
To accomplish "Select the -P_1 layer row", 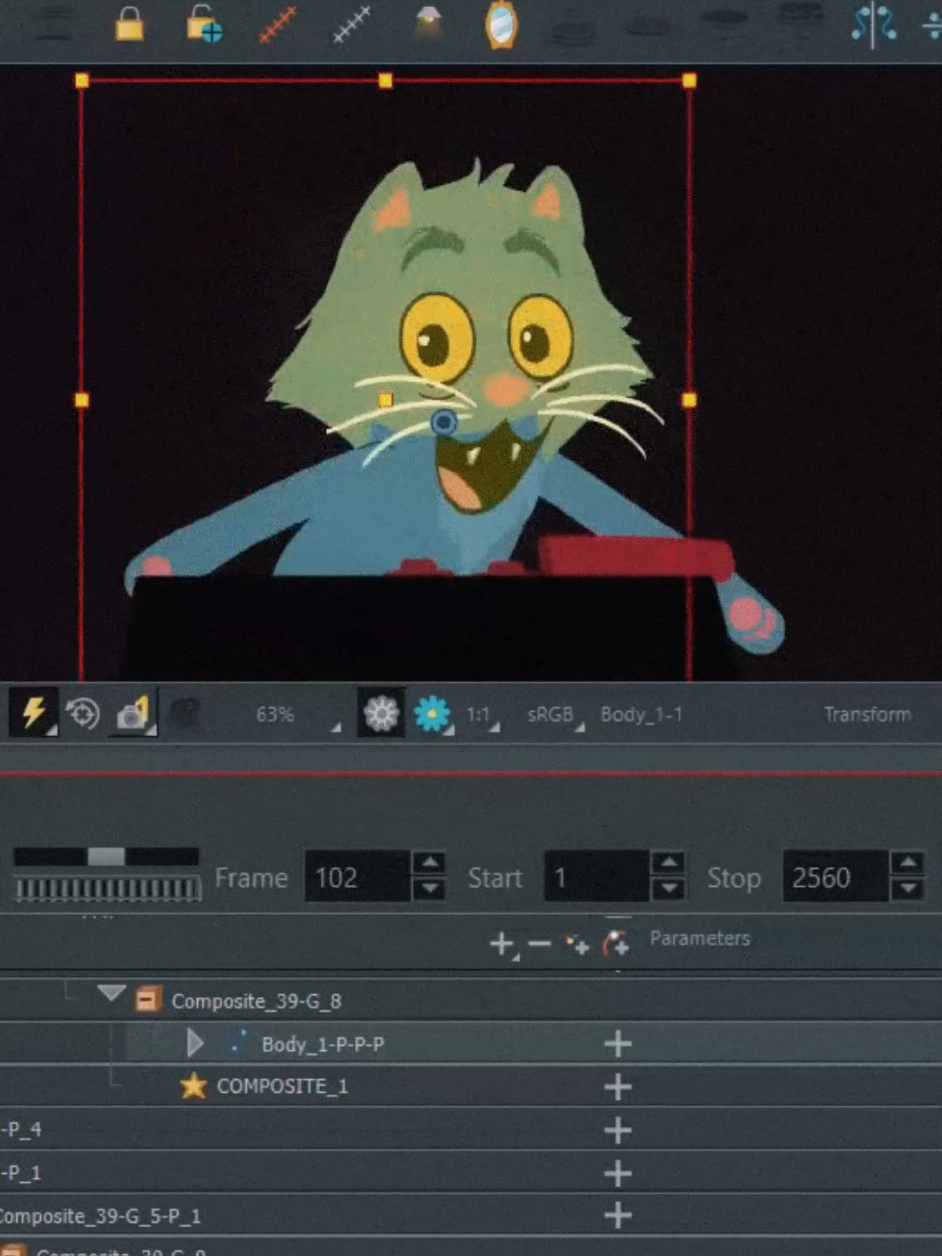I will point(471,1173).
